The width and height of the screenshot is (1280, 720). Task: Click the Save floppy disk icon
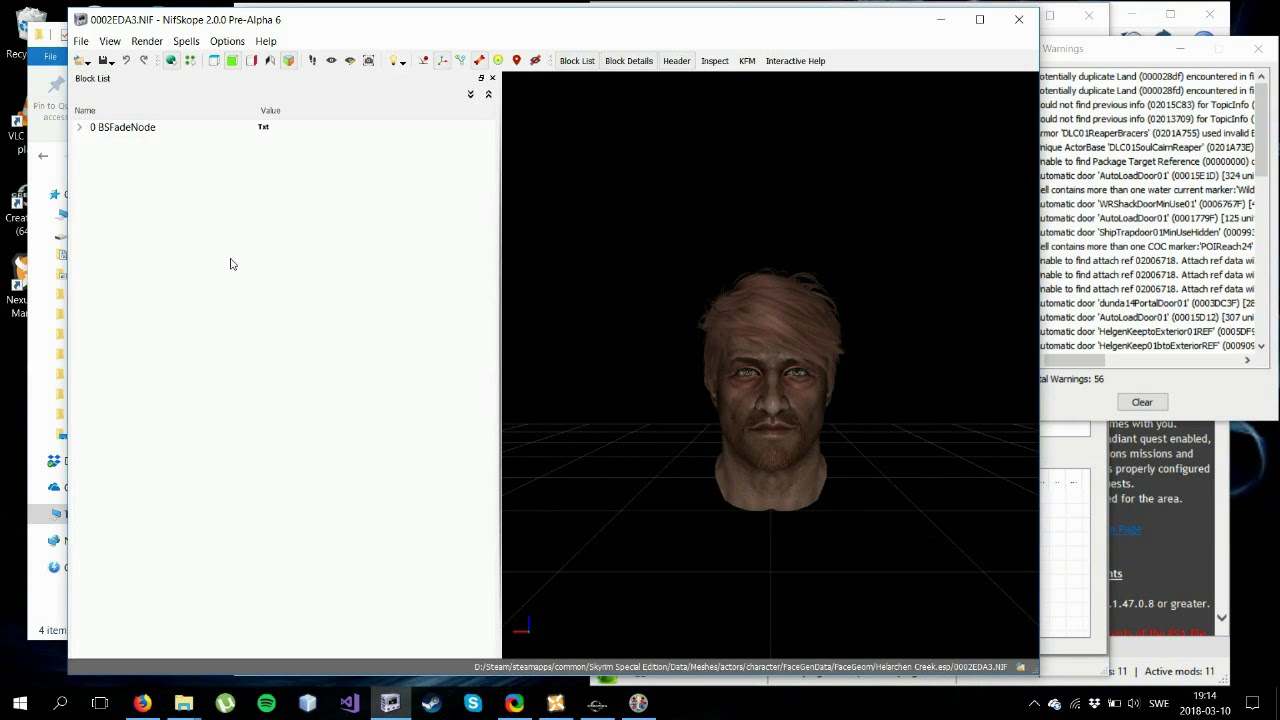click(x=102, y=61)
